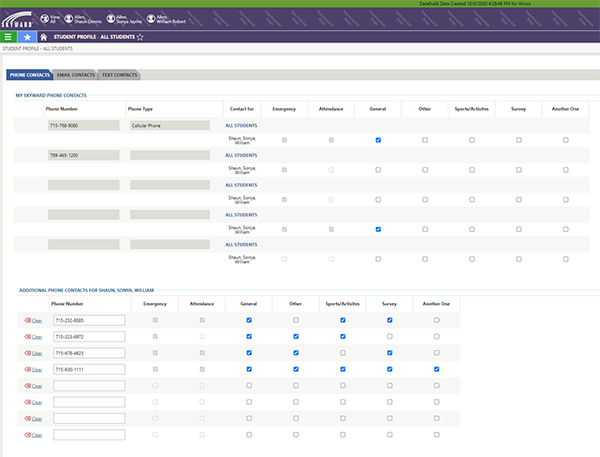
Task: Go to the home page icon
Action: coord(44,37)
